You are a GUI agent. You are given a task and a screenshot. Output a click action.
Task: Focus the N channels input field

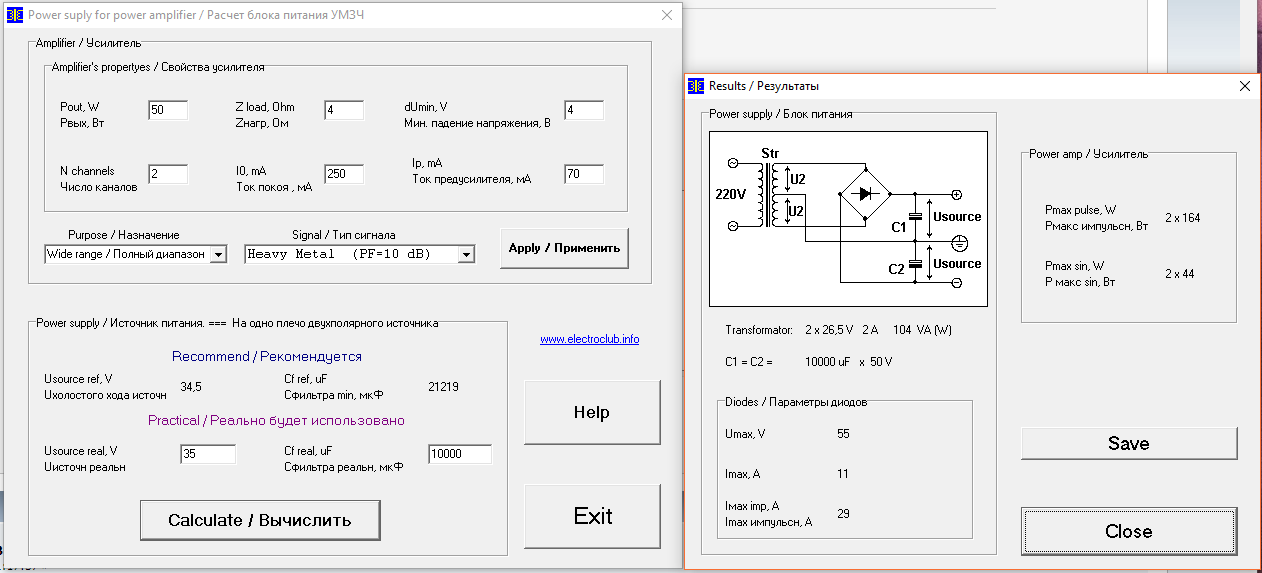coord(168,174)
